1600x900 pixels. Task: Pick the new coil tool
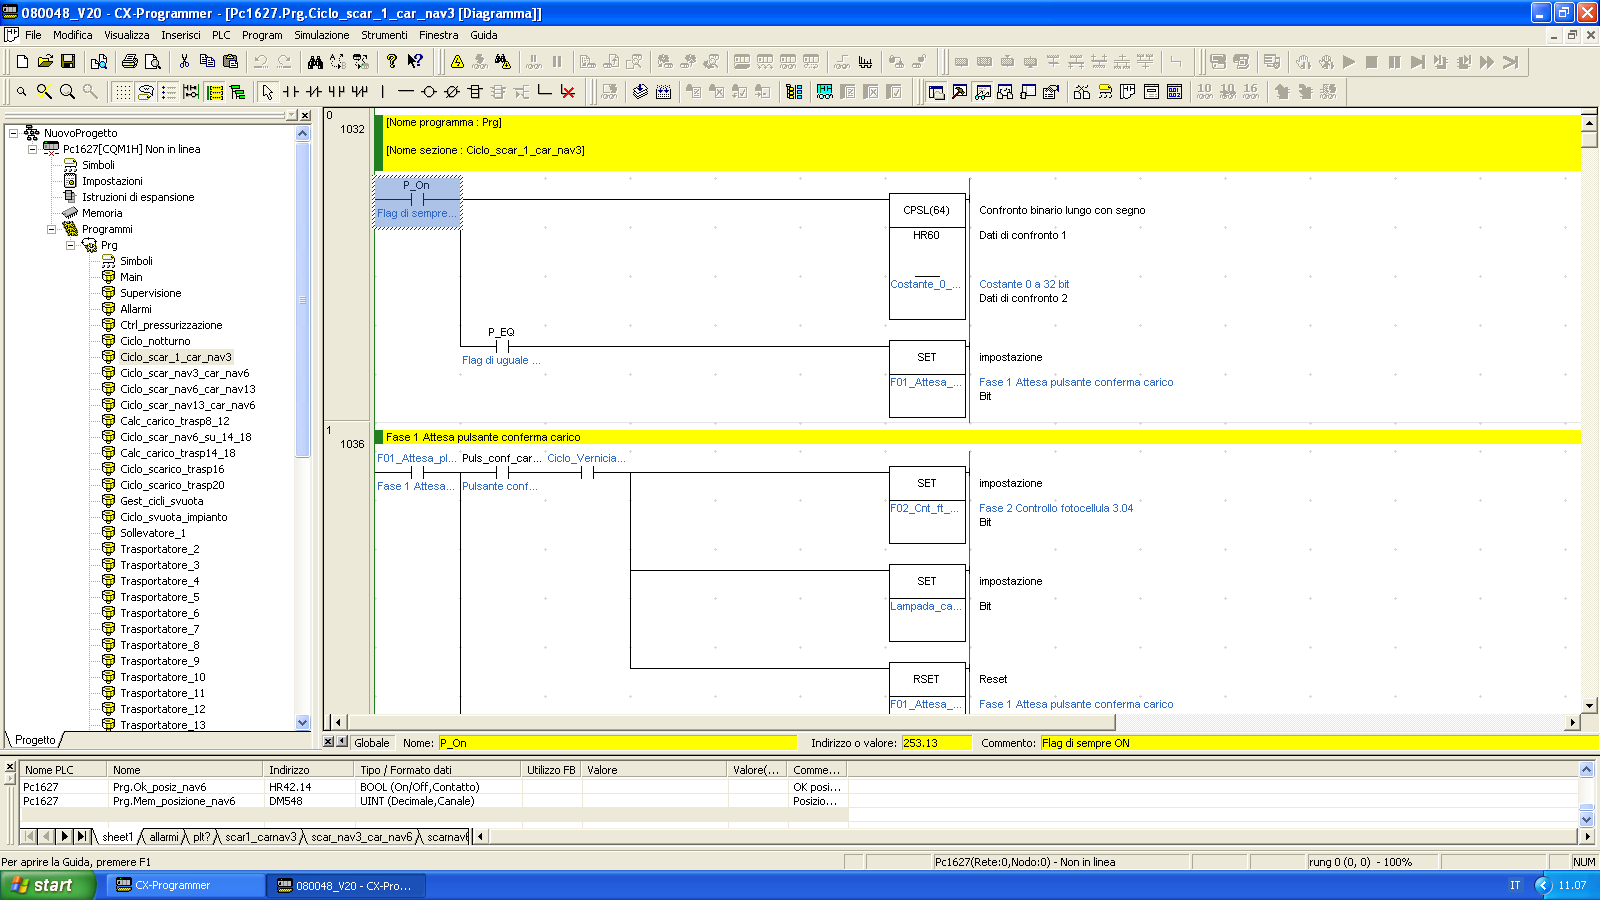click(429, 92)
